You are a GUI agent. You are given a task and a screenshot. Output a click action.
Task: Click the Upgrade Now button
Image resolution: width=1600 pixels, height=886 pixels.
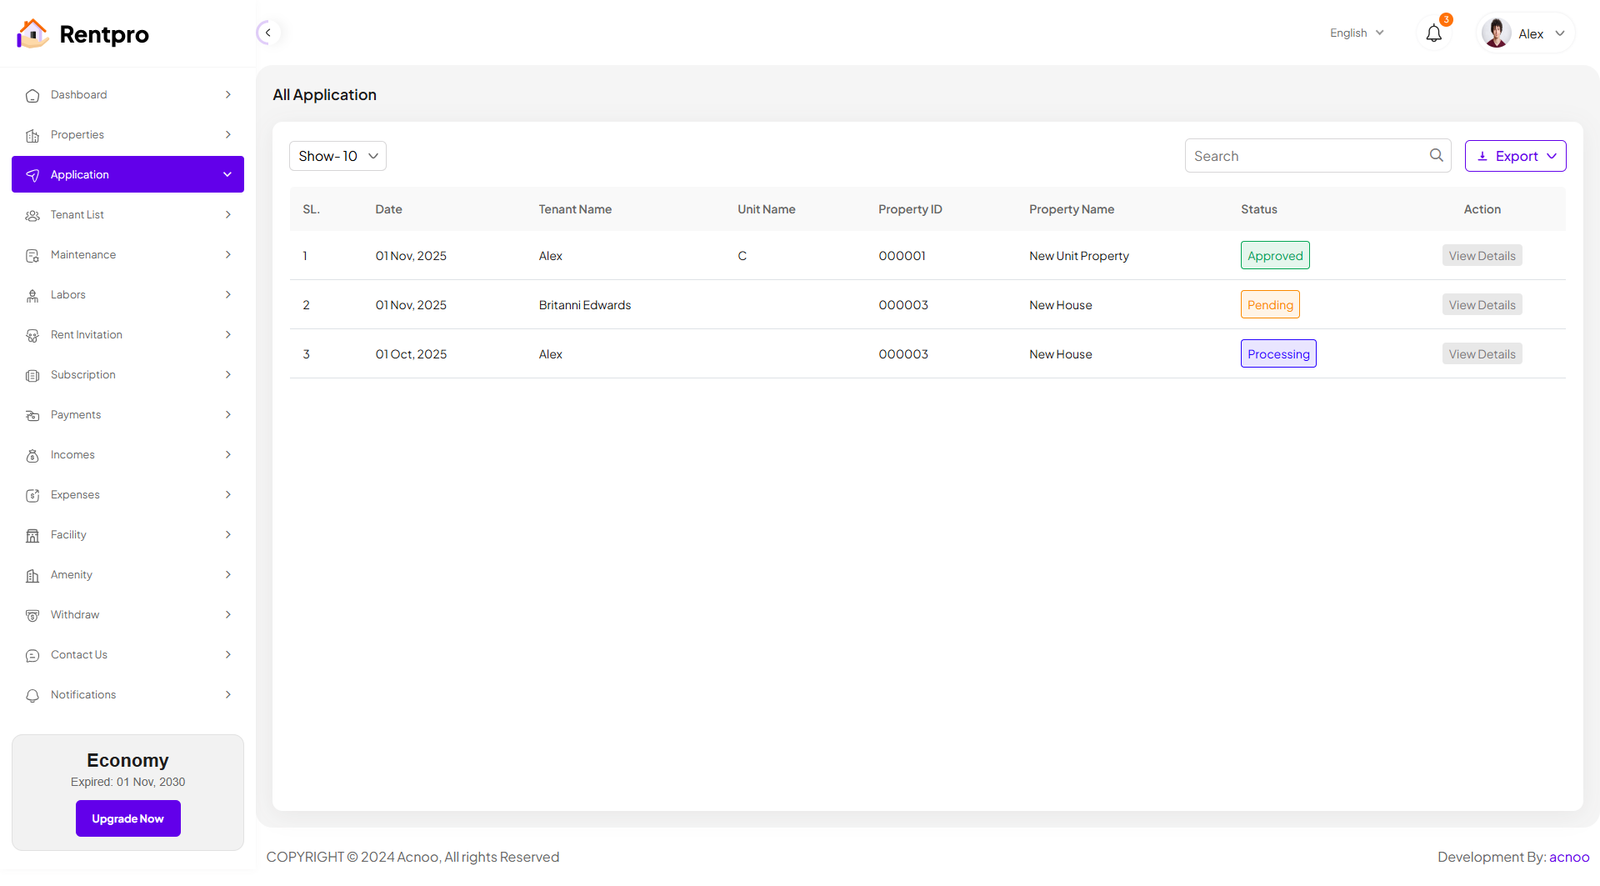click(x=128, y=818)
